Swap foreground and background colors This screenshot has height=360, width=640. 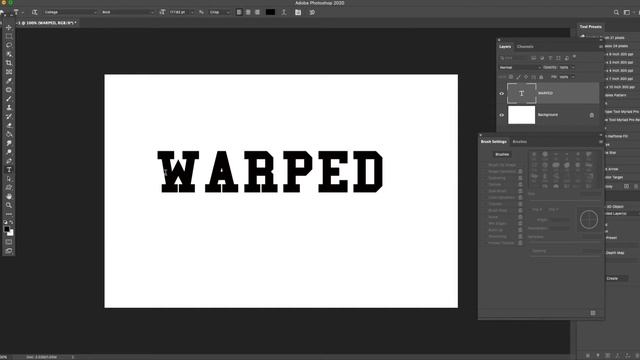pyautogui.click(x=11, y=222)
